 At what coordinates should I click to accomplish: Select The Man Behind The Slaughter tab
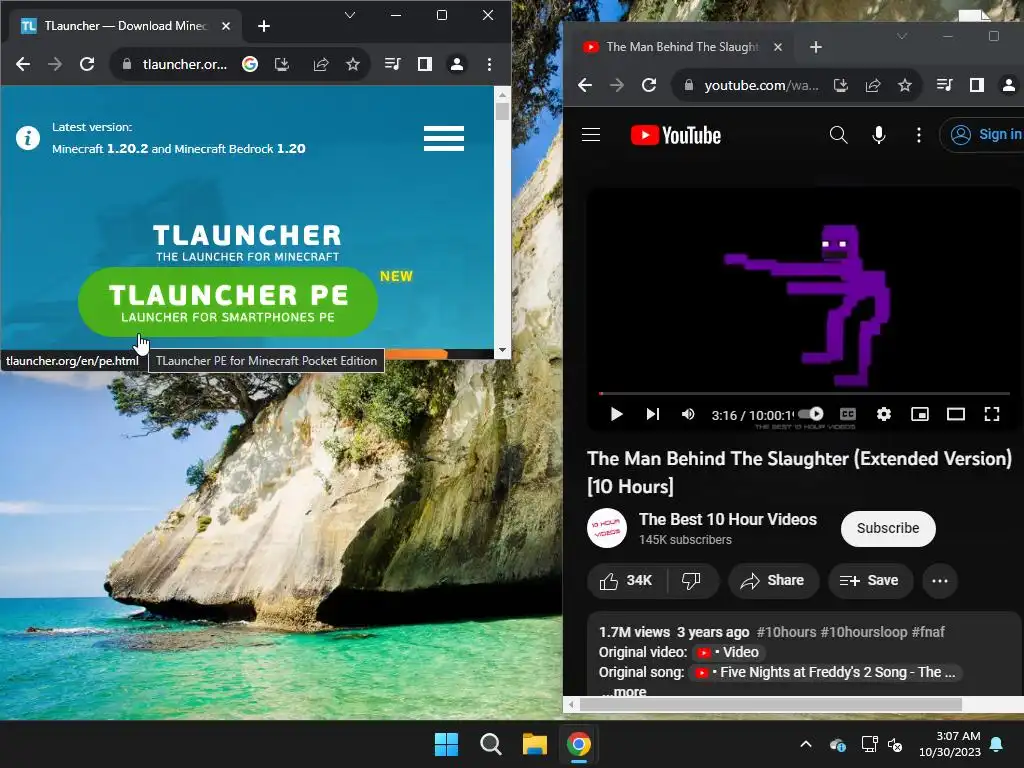click(682, 47)
